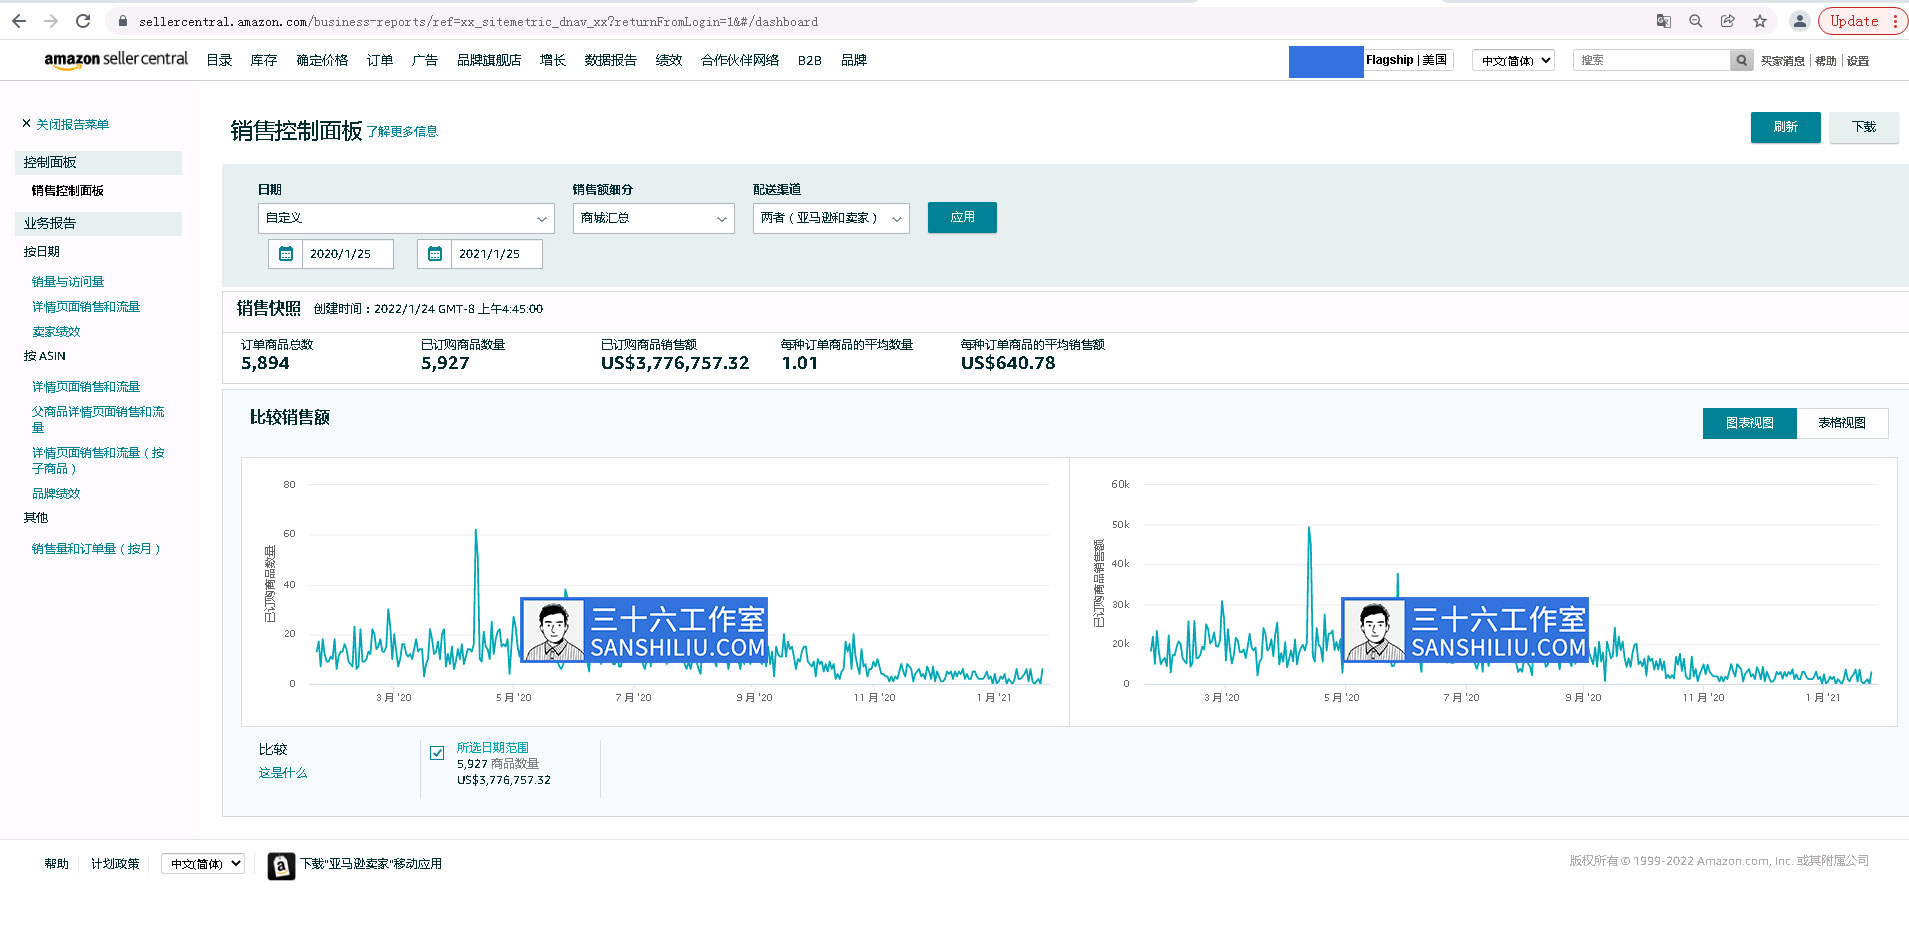The image size is (1909, 947).
Task: Click the Amazon Seller app icon in footer
Action: [x=281, y=866]
